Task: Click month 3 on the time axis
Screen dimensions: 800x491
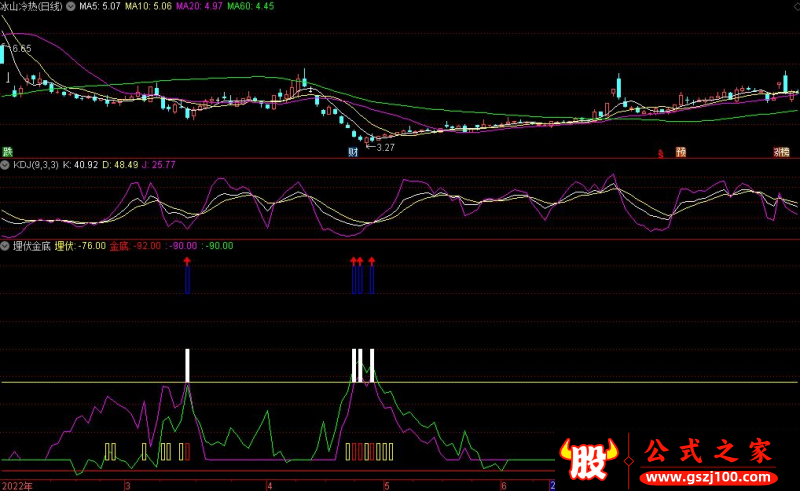Action: [x=128, y=486]
